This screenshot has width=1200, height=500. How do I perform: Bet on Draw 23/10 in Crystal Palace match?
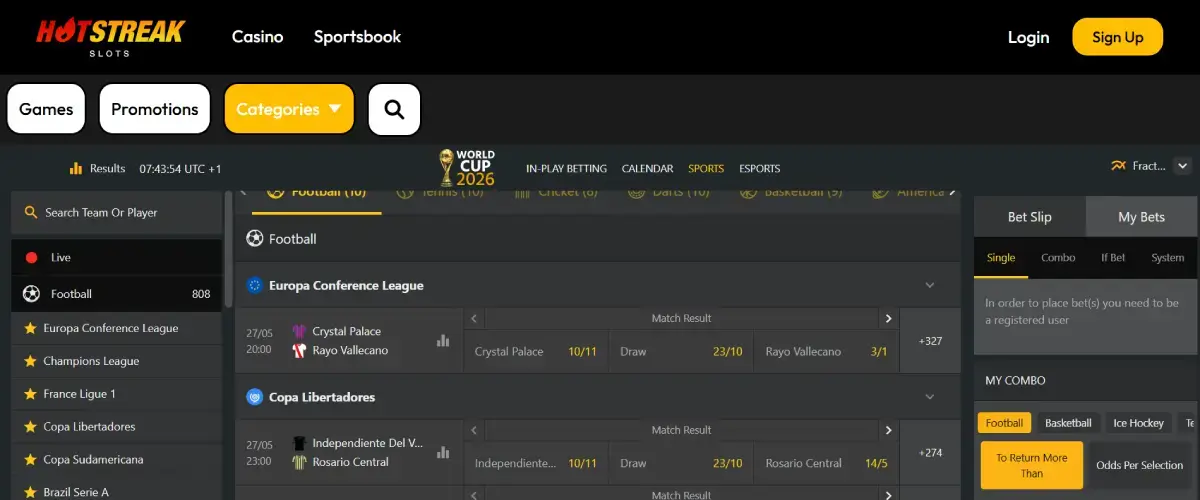(x=681, y=352)
